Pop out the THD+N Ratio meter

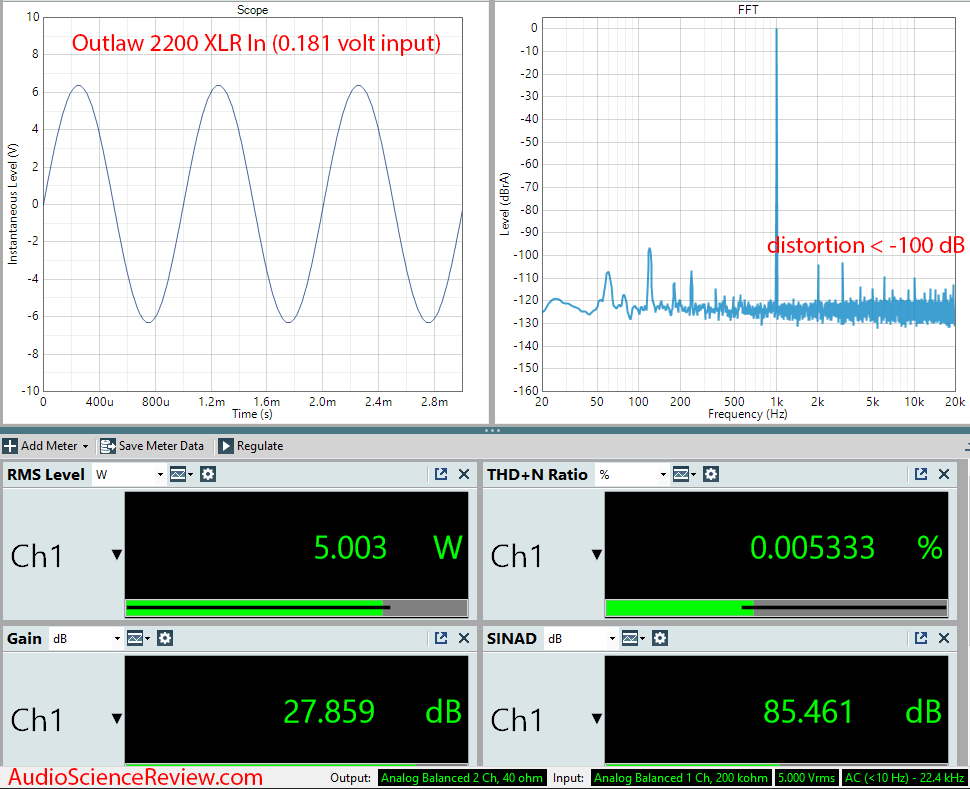(x=921, y=474)
